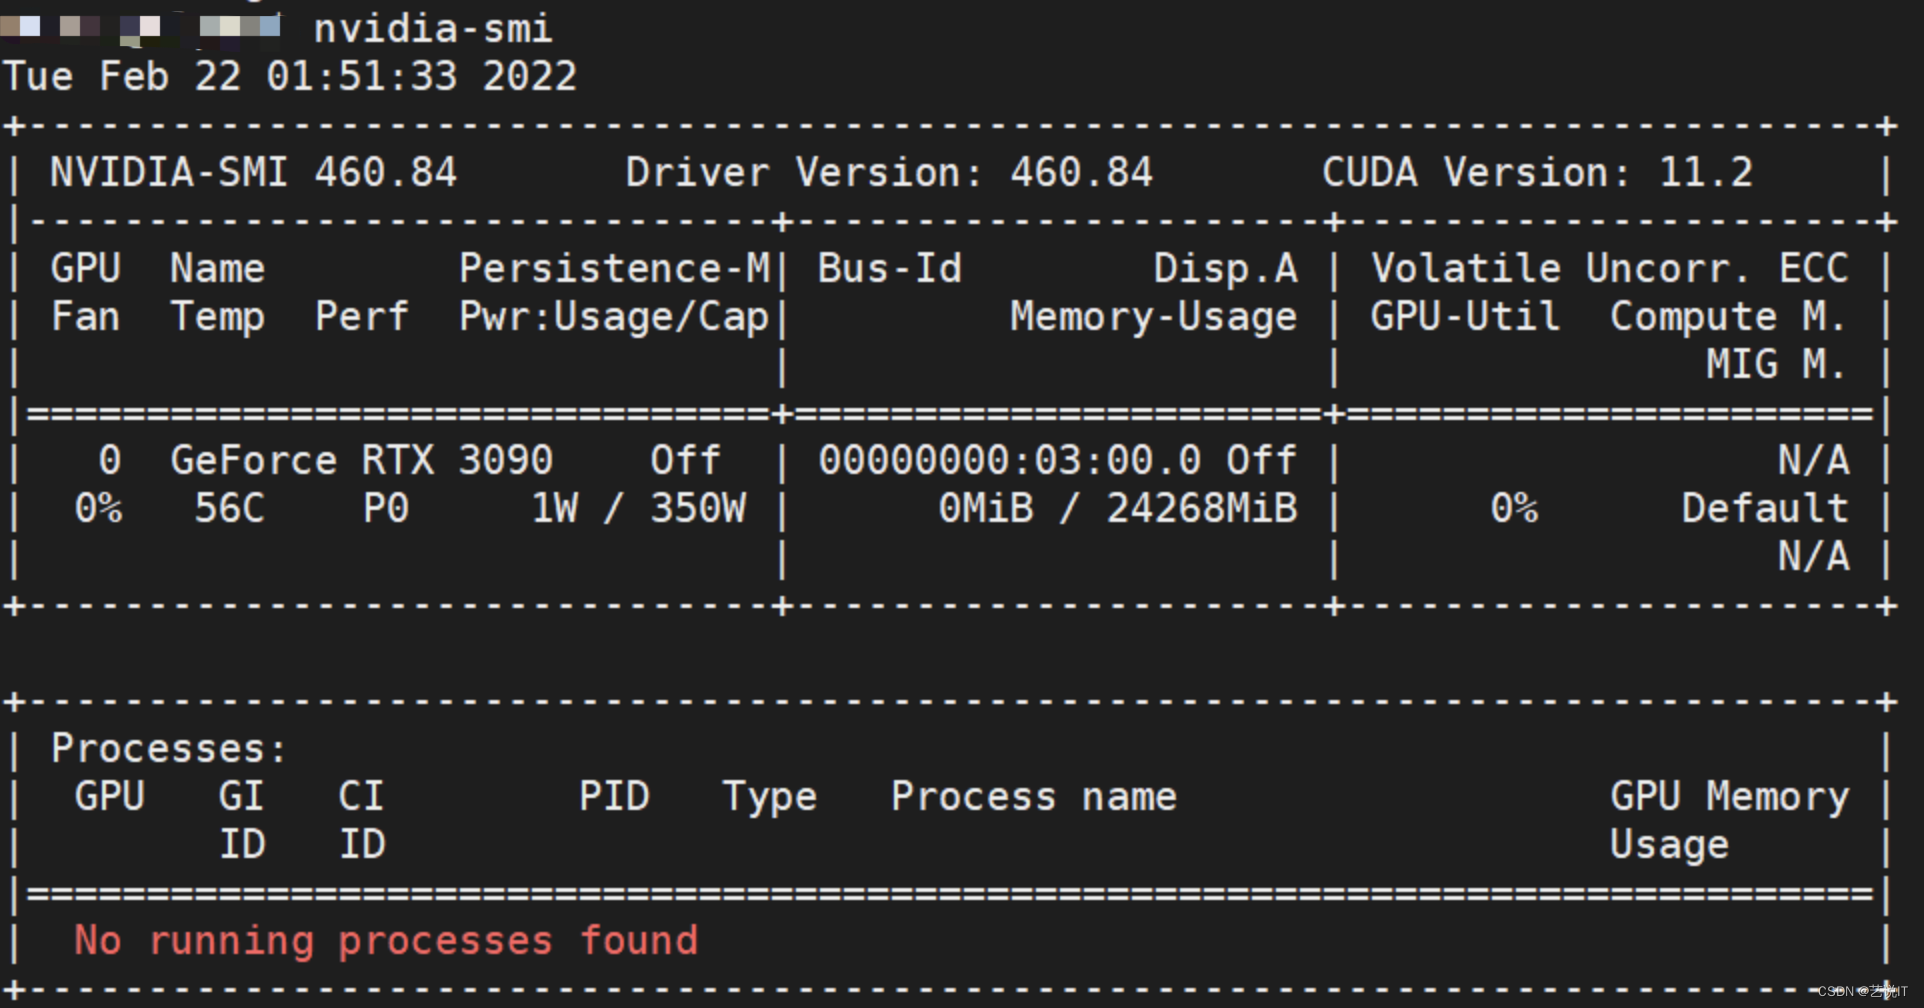
Task: Click the nvidia-smi command text
Action: (x=433, y=29)
